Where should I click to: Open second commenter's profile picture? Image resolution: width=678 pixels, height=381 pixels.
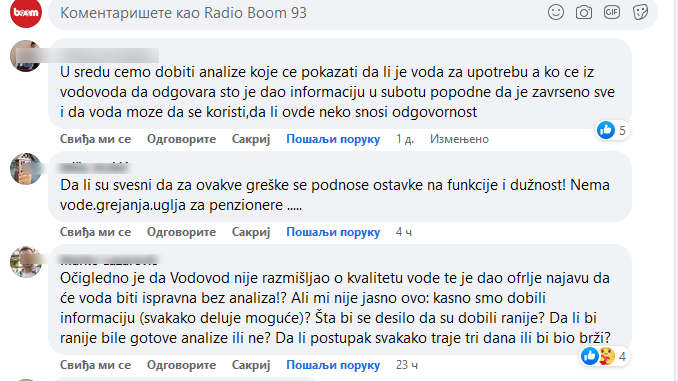(26, 169)
